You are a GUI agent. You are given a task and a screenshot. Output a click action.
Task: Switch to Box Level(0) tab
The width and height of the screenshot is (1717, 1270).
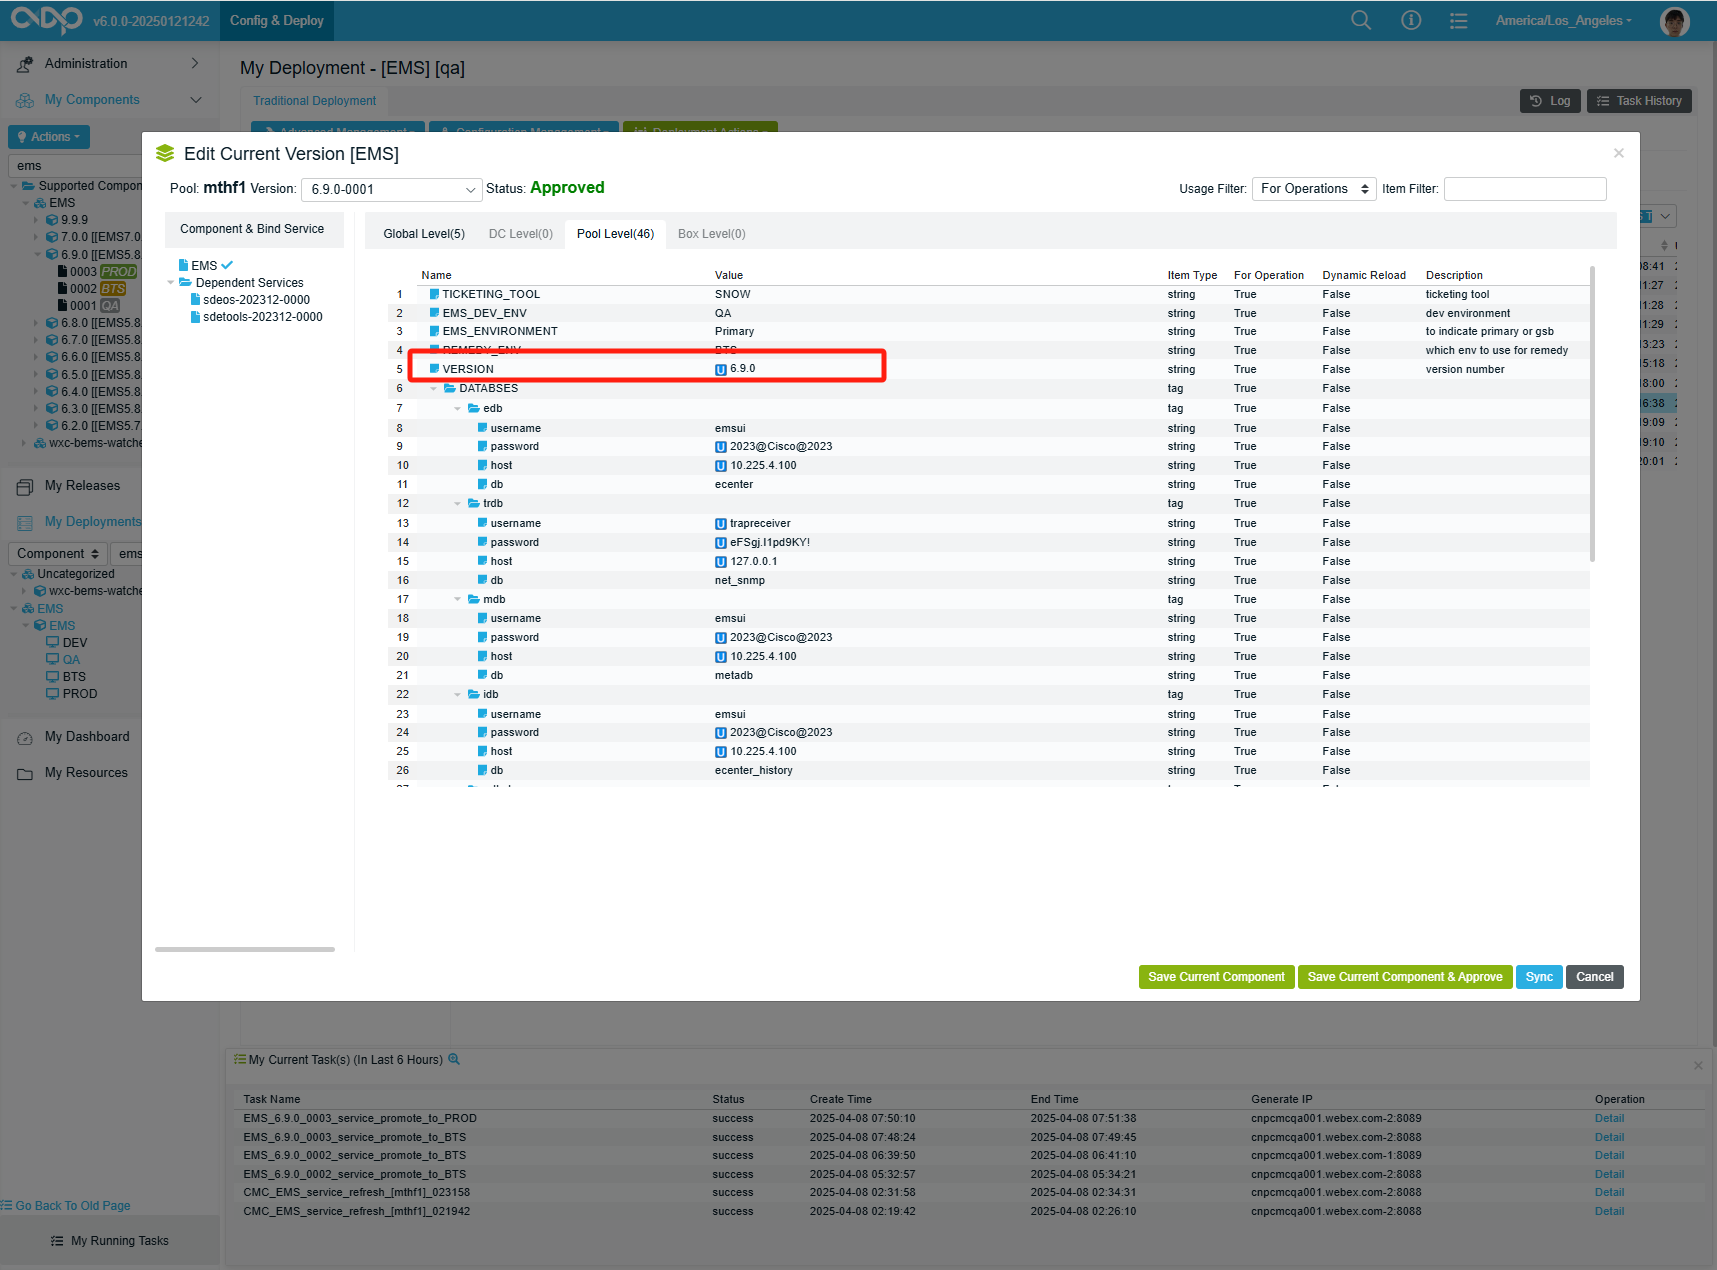pos(712,234)
